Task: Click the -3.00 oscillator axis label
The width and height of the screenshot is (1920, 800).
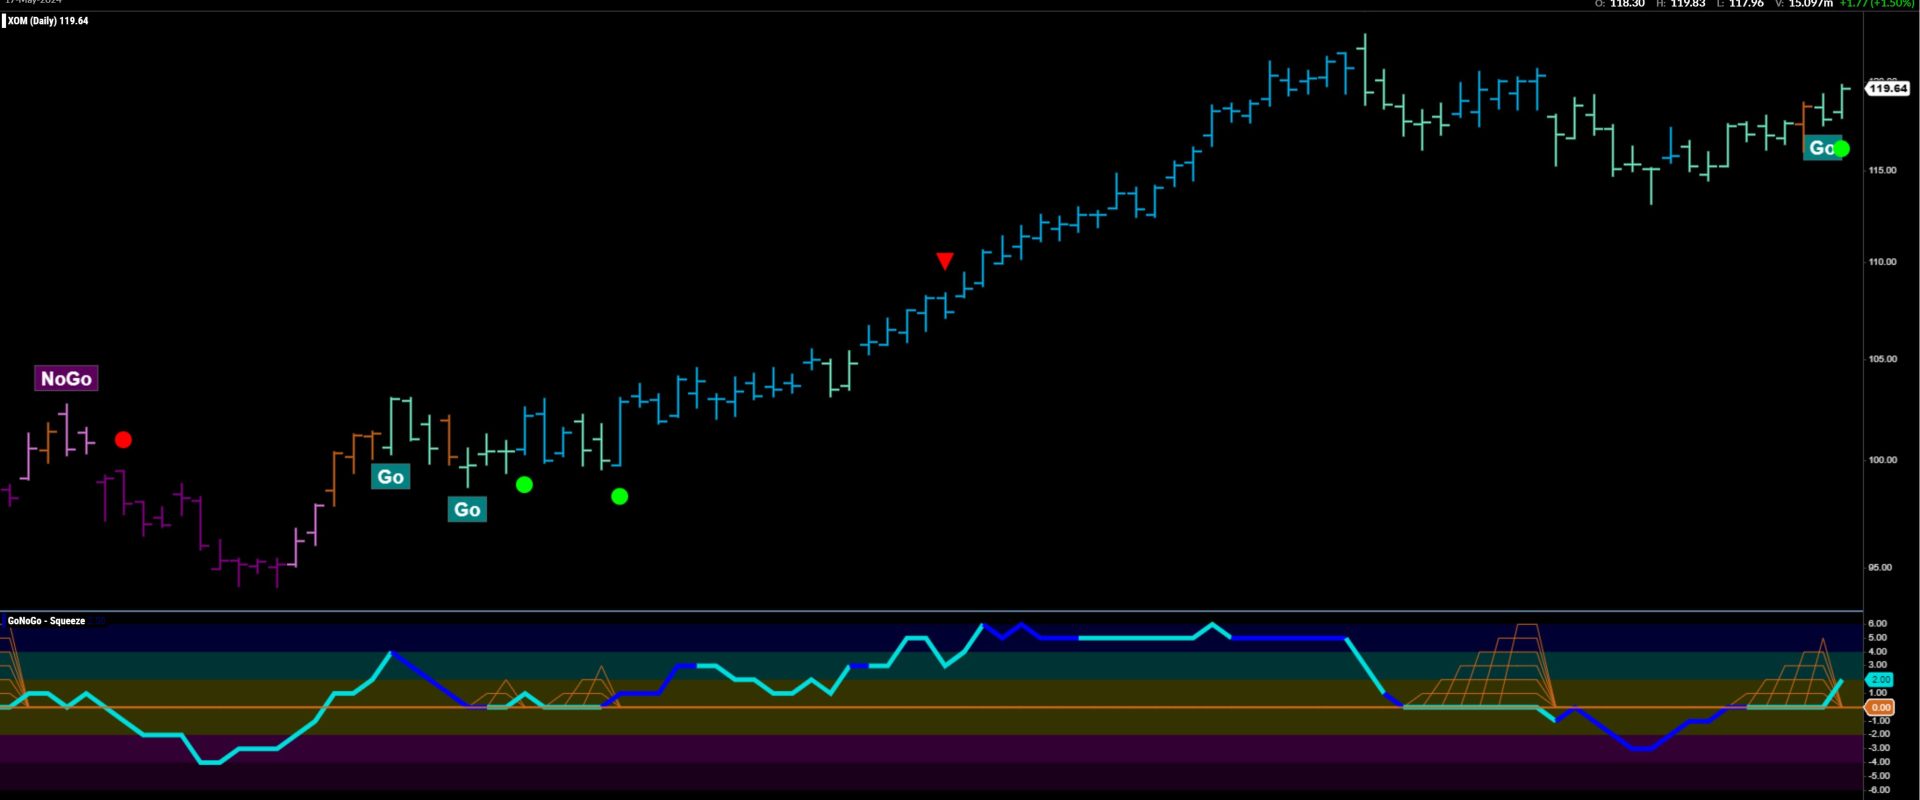Action: [x=1878, y=748]
